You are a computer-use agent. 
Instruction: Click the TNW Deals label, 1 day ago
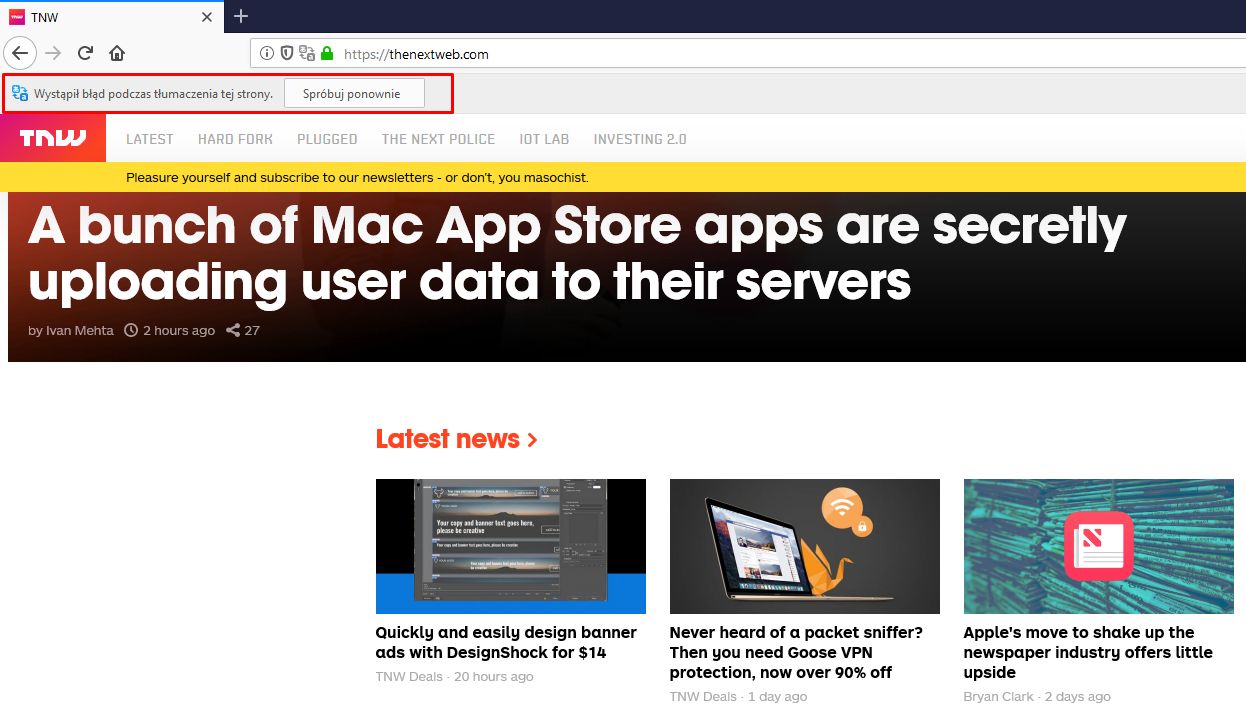point(703,697)
